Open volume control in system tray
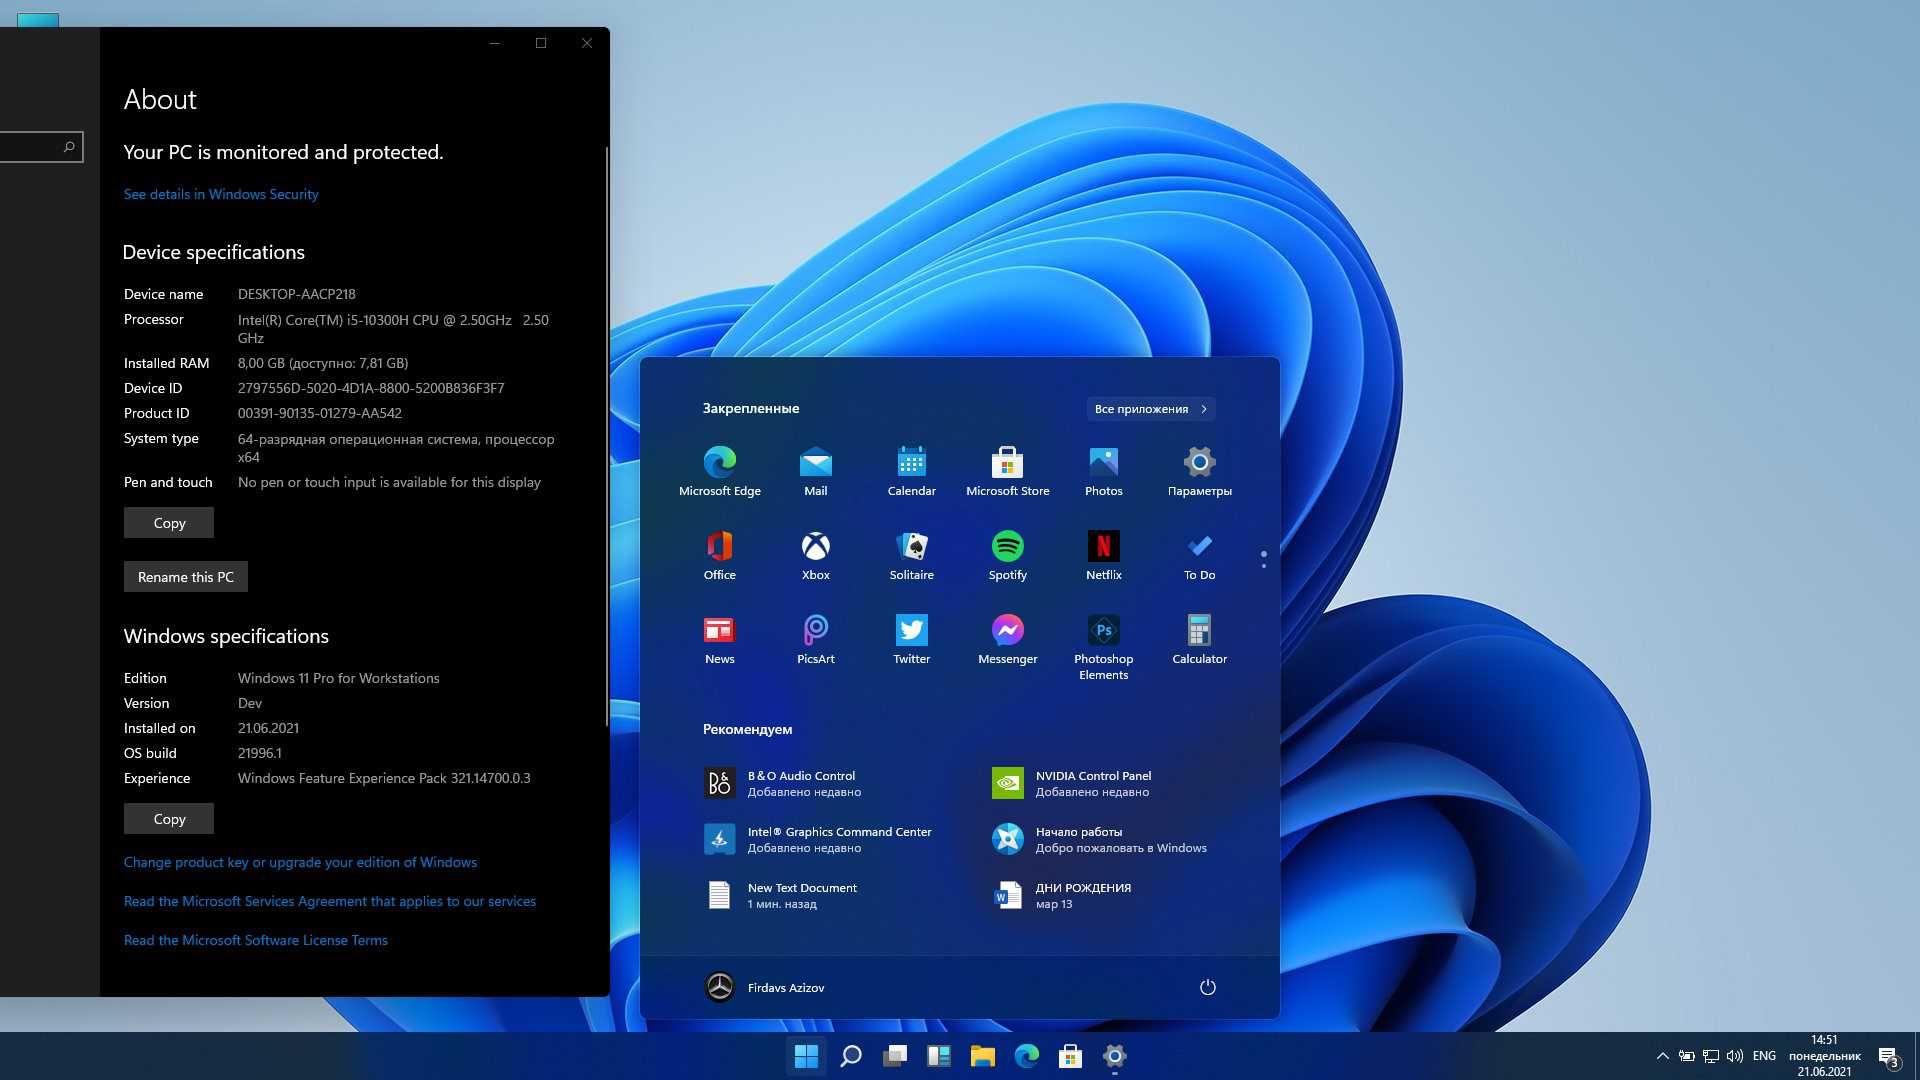 tap(1735, 1056)
